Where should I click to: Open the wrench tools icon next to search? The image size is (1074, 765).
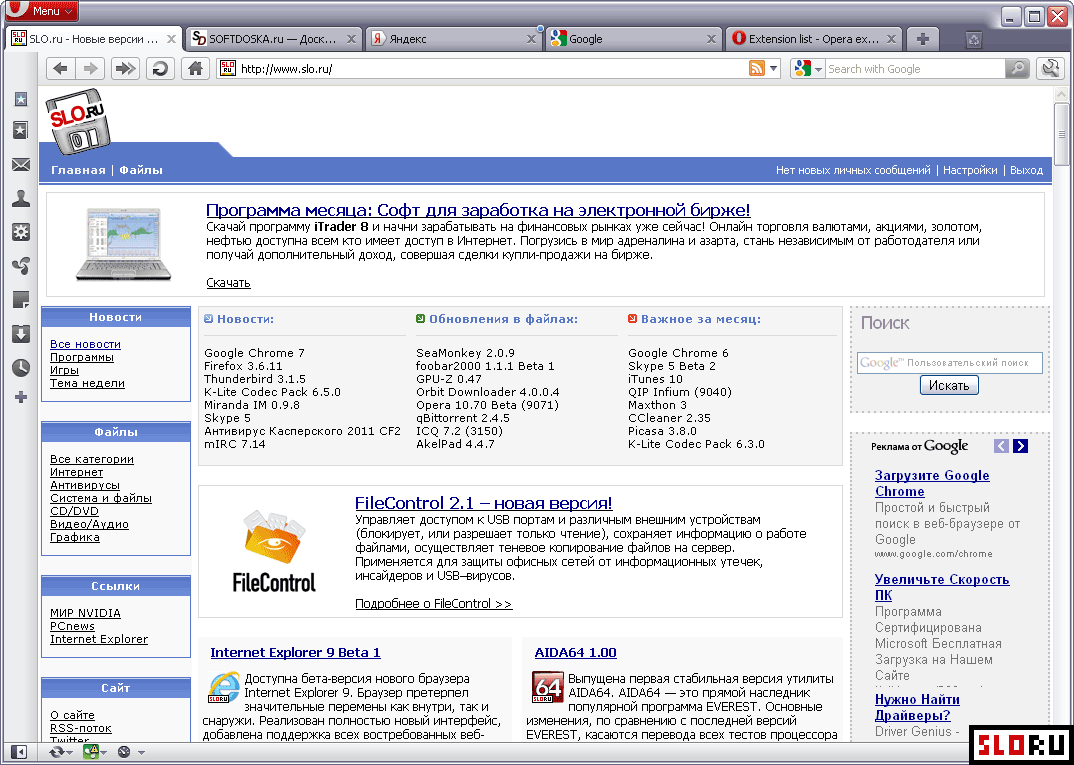(x=1050, y=68)
